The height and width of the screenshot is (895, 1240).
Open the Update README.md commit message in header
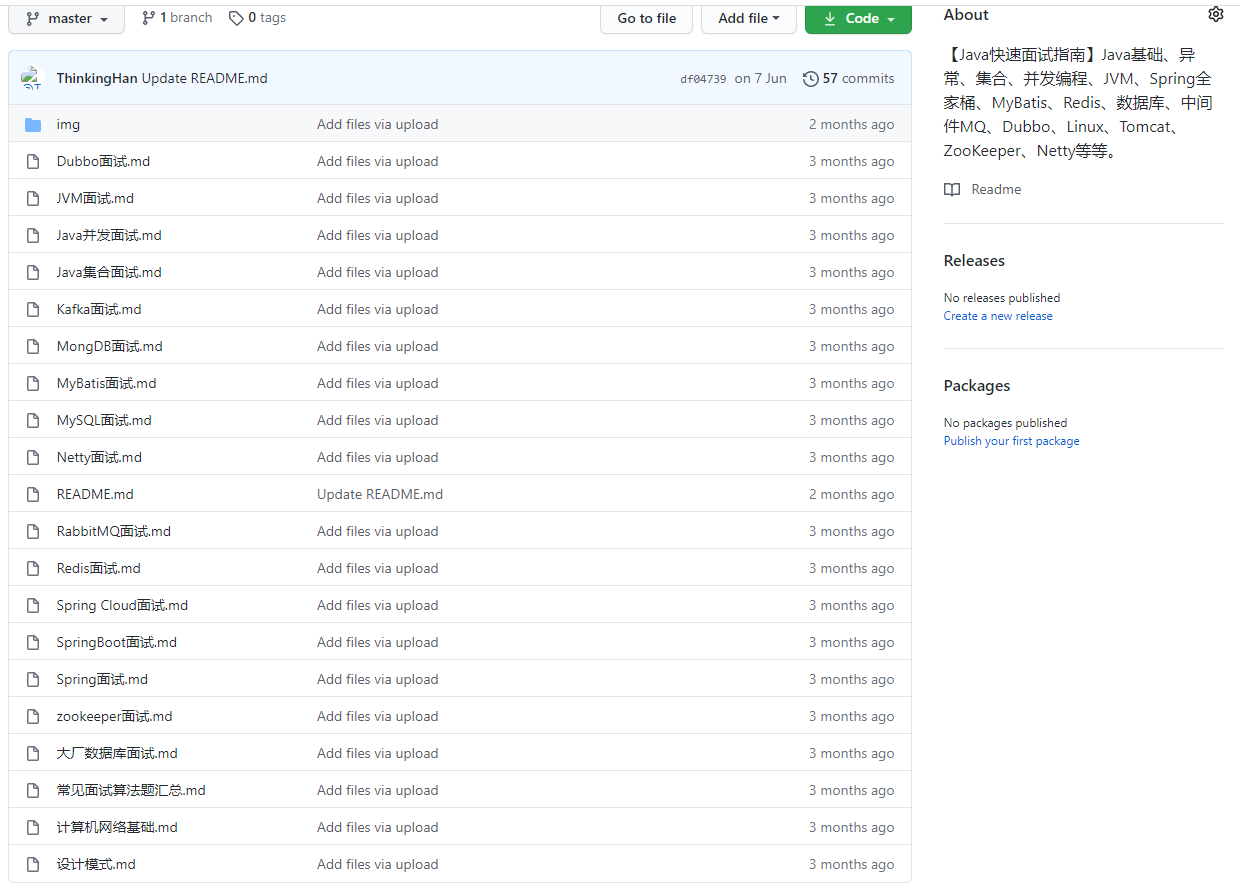[x=205, y=78]
